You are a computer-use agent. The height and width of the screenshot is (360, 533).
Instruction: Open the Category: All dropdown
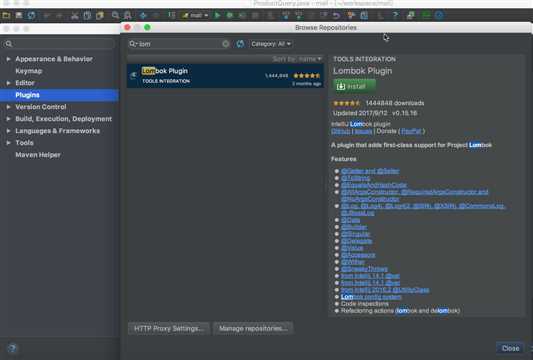pos(271,44)
